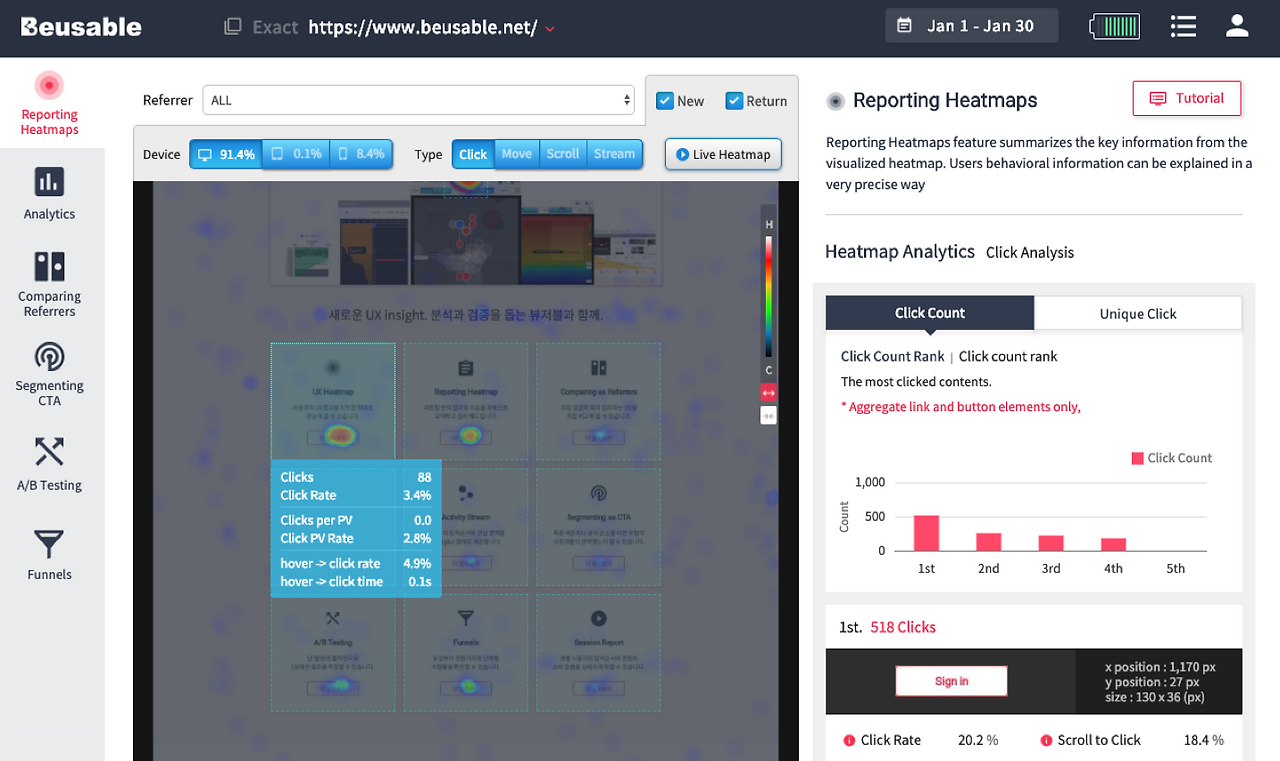Click the 3rd bar in the chart
Image resolution: width=1280 pixels, height=761 pixels.
tap(1051, 543)
